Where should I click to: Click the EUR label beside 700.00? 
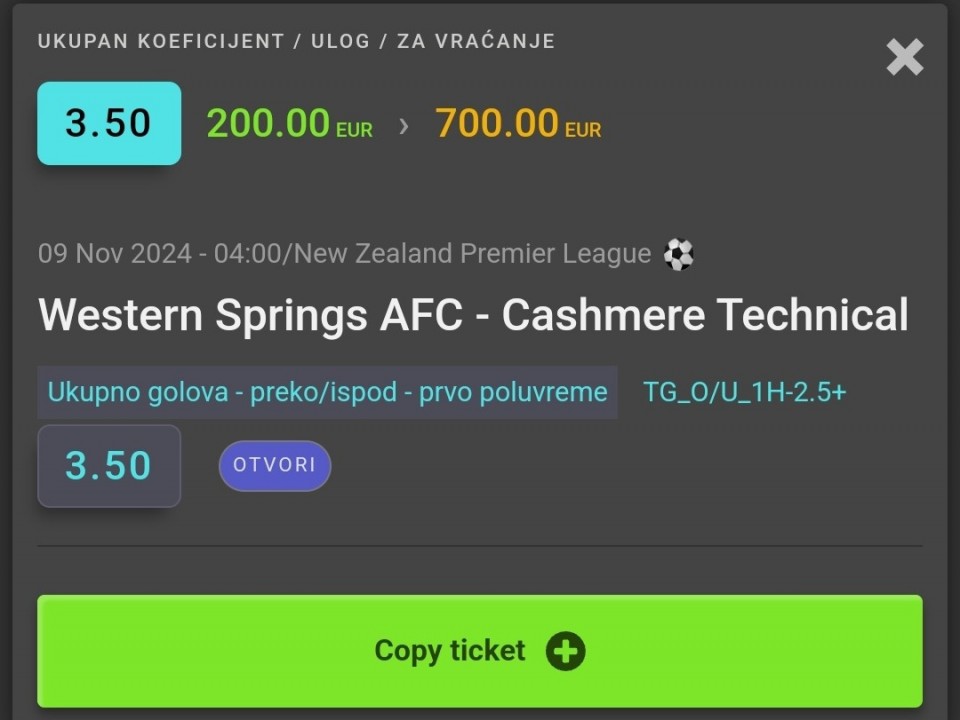tap(583, 130)
